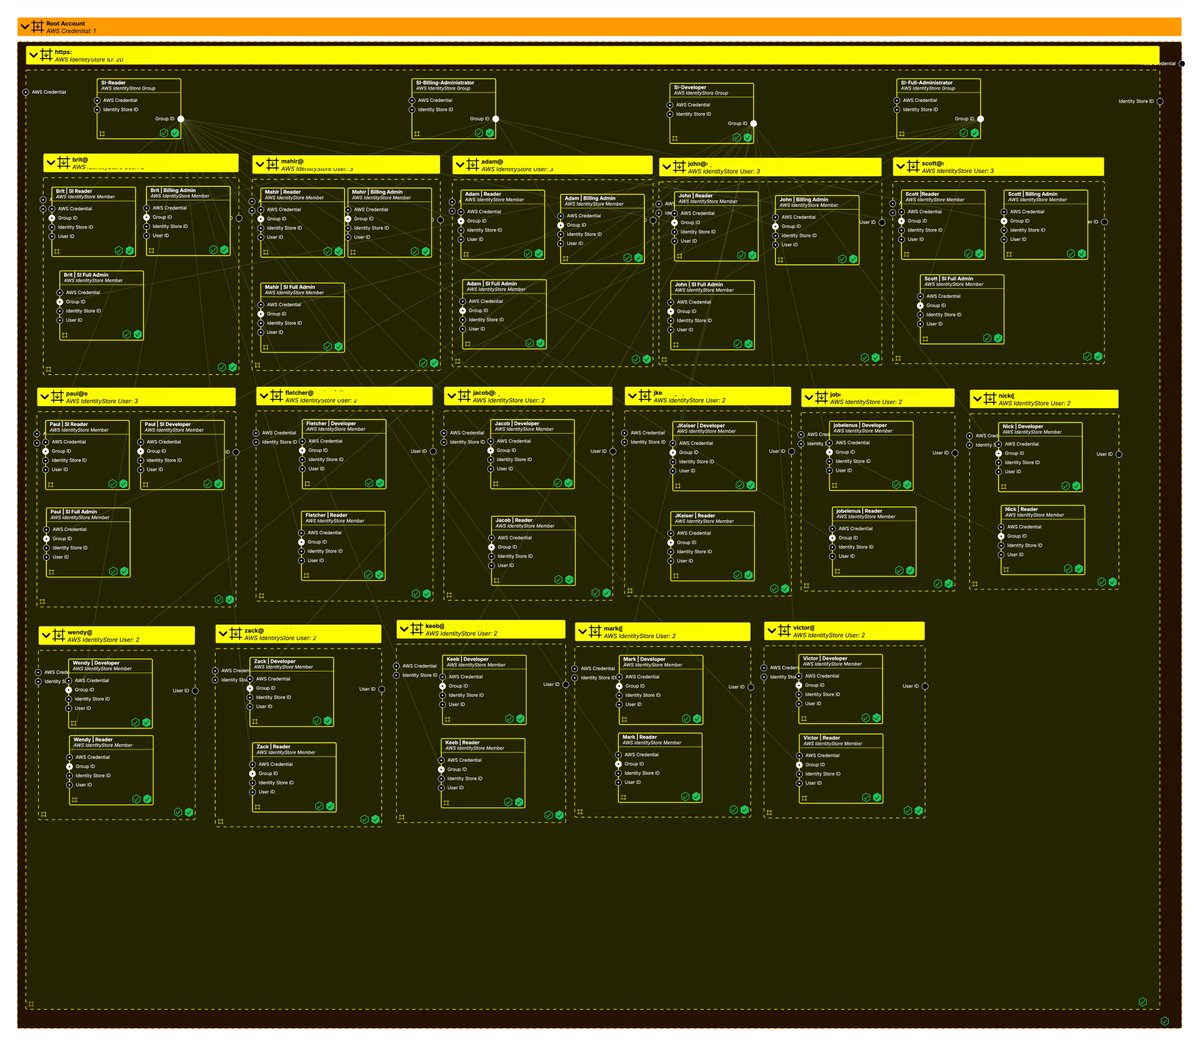Click filled green check on Scott | SI Full Admin
Image resolution: width=1200 pixels, height=1047 pixels.
click(997, 337)
